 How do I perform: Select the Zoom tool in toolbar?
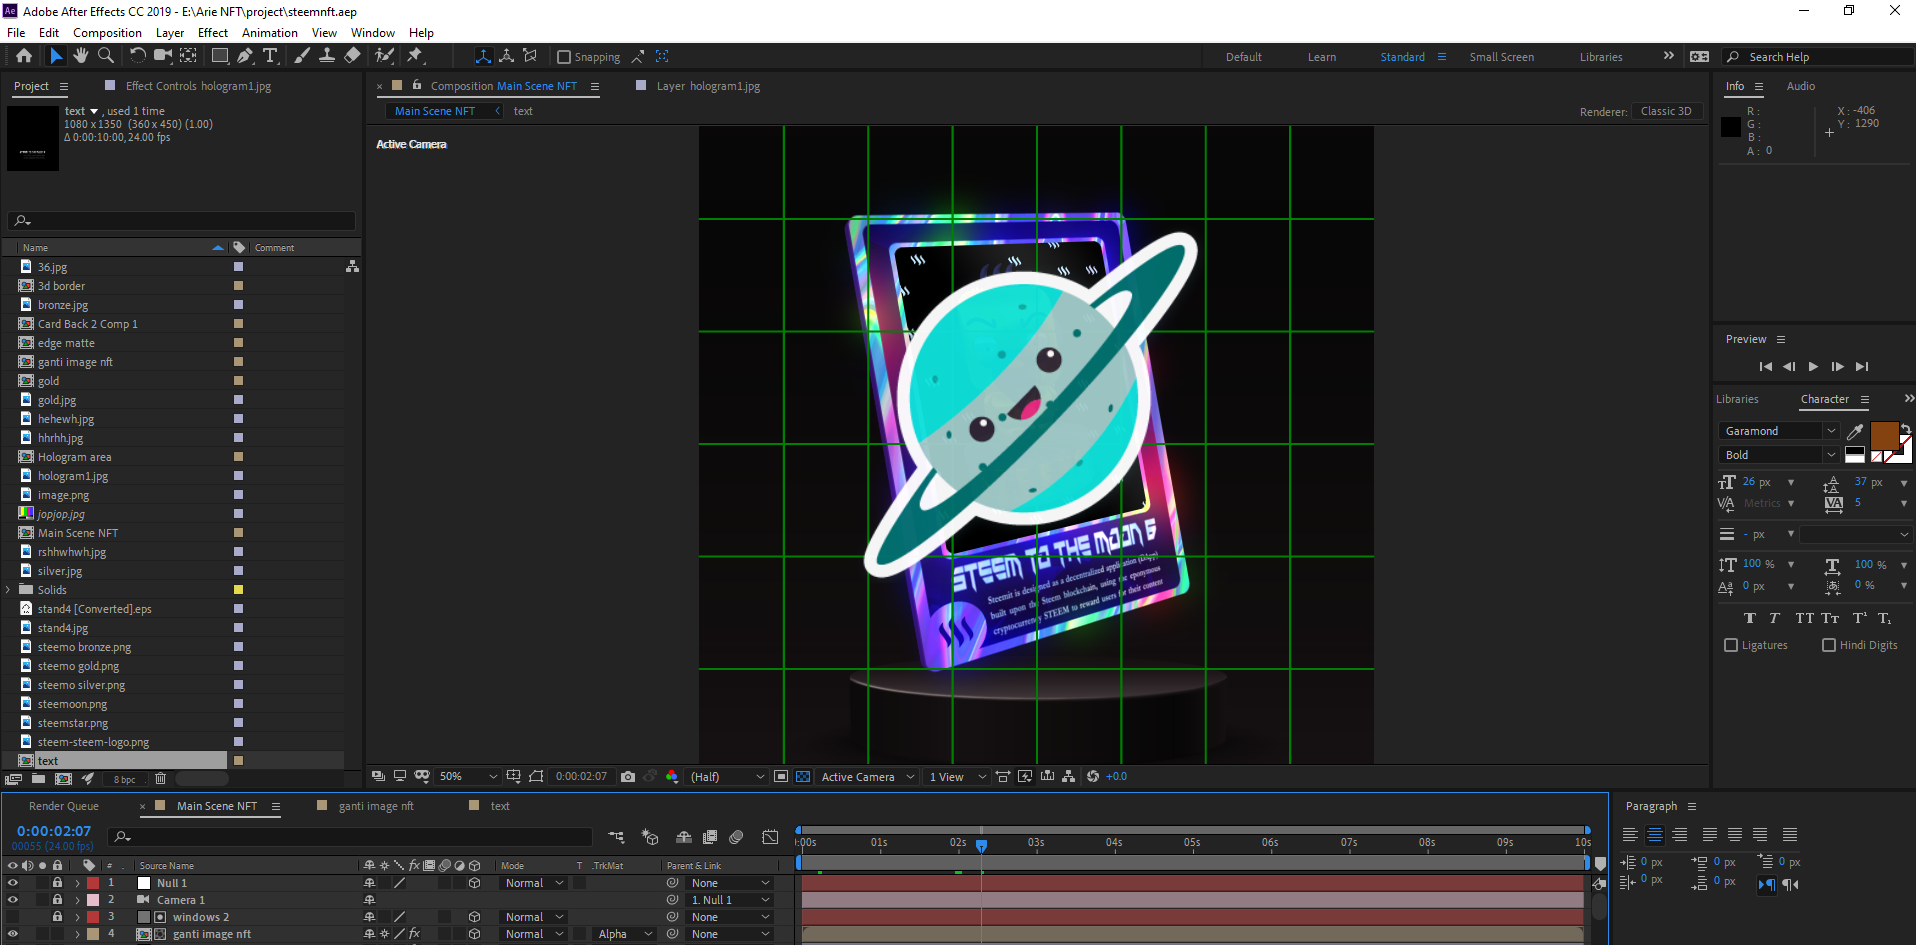[106, 56]
